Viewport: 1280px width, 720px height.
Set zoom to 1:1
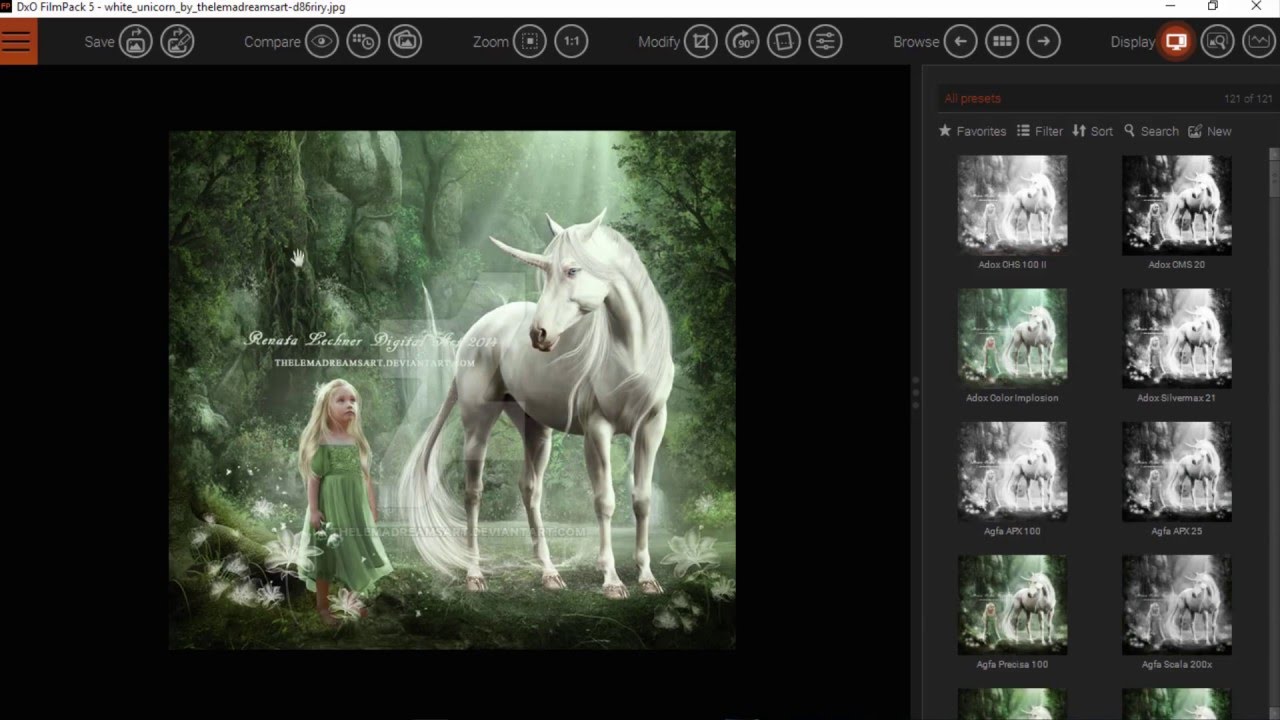pyautogui.click(x=571, y=42)
